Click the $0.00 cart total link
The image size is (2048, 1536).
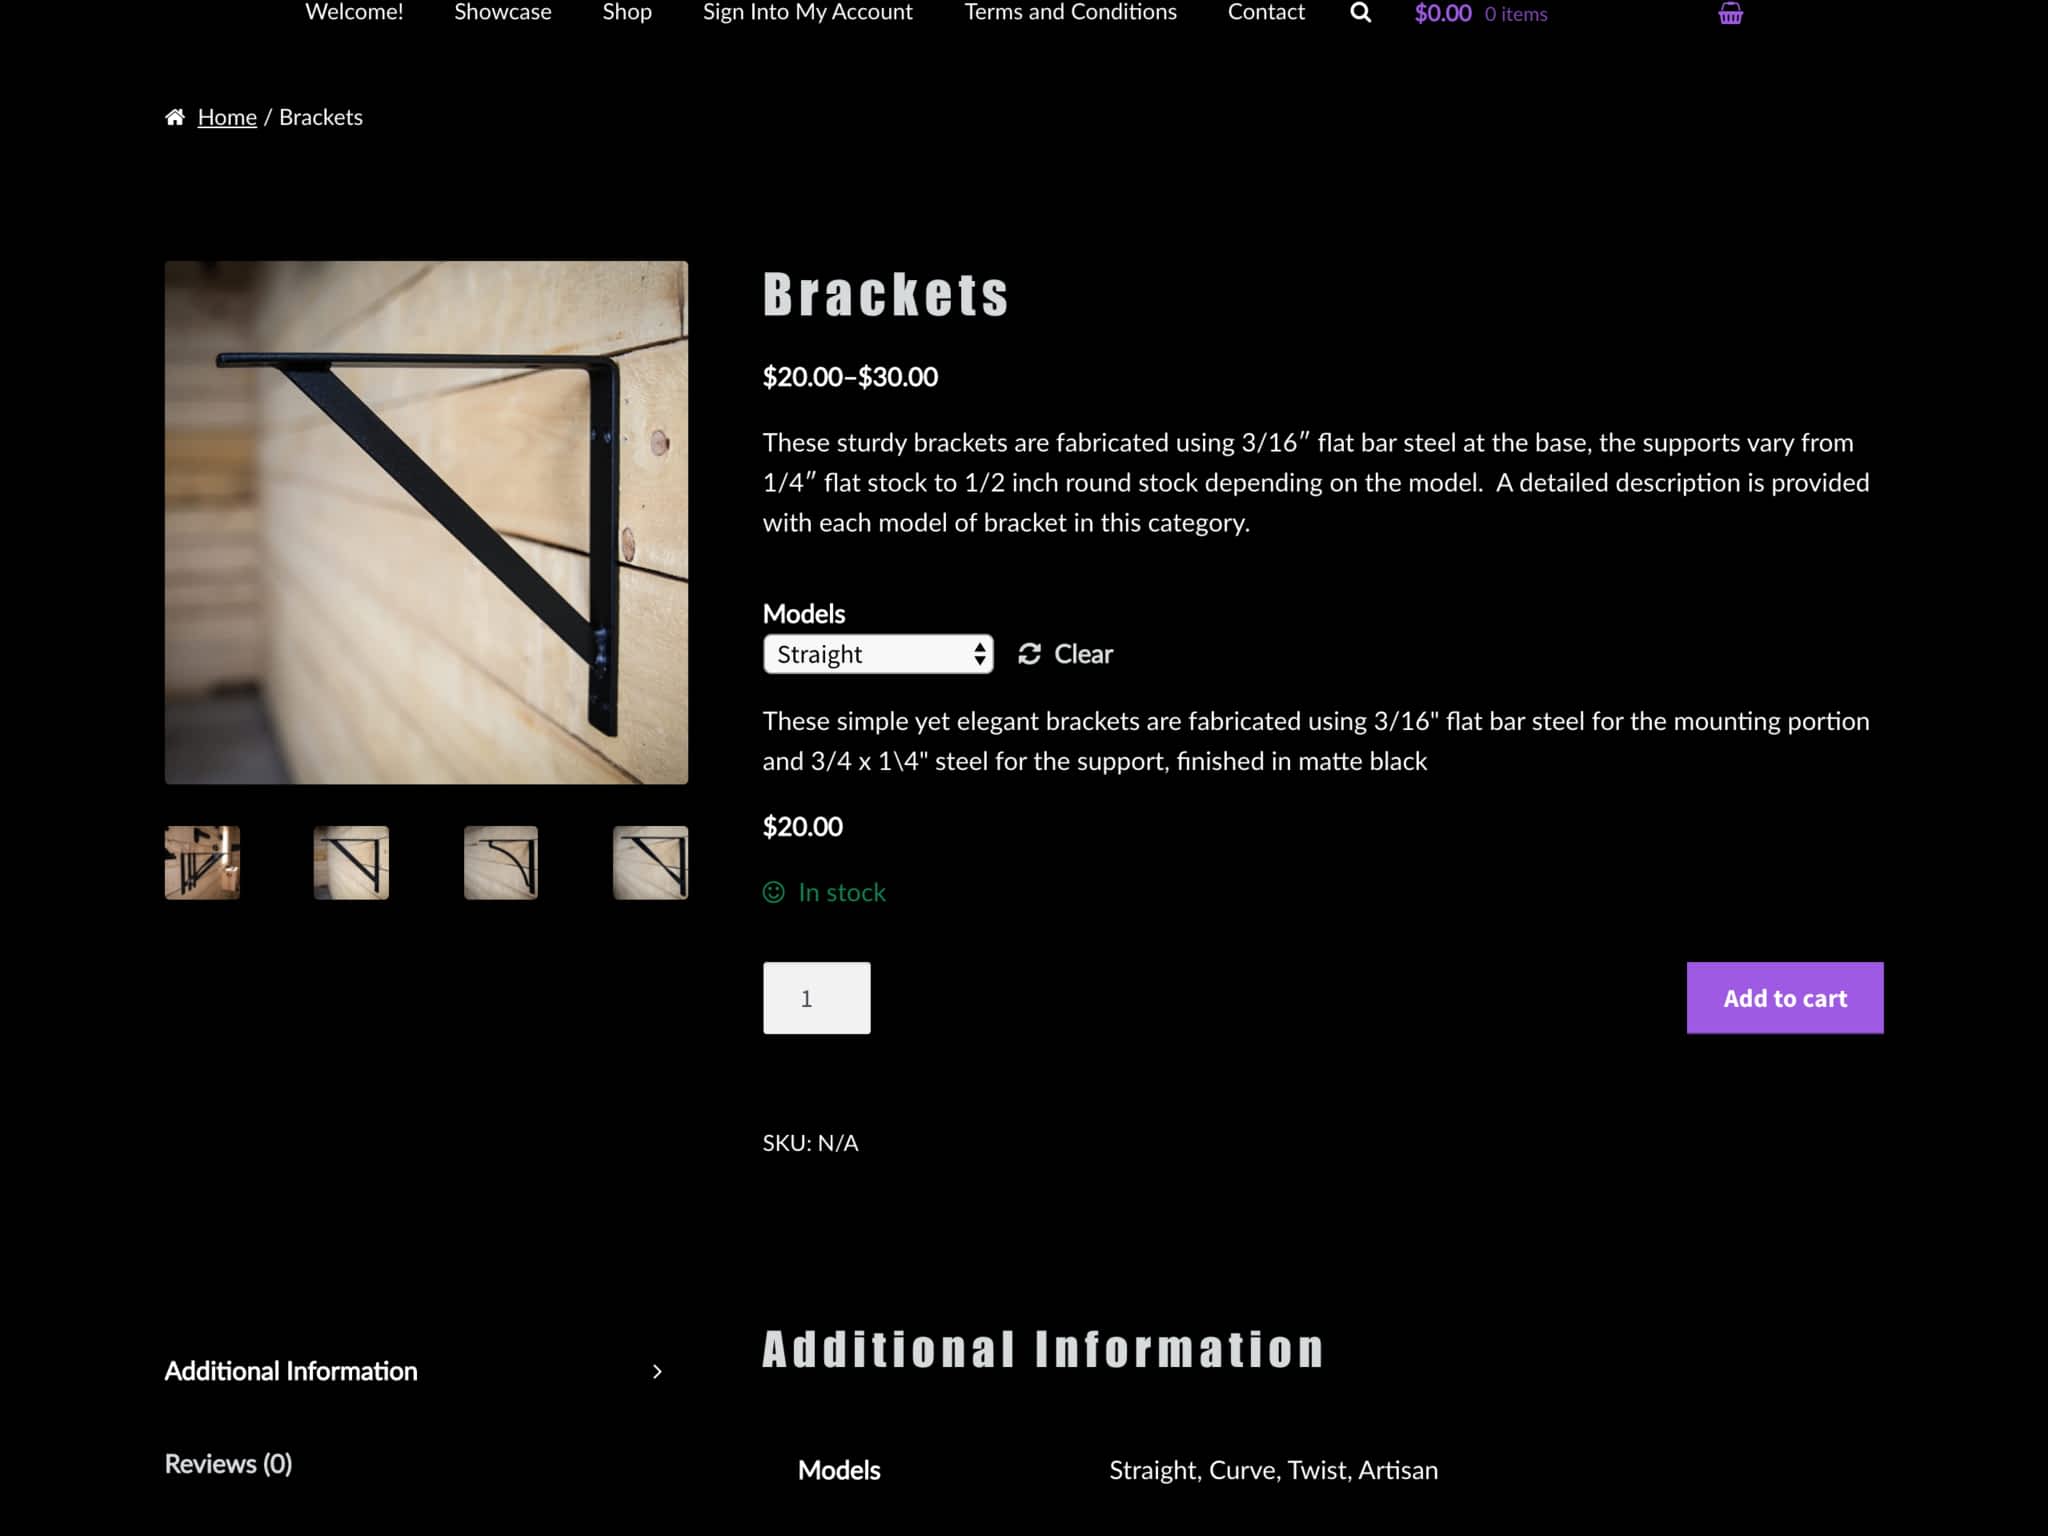[1442, 14]
